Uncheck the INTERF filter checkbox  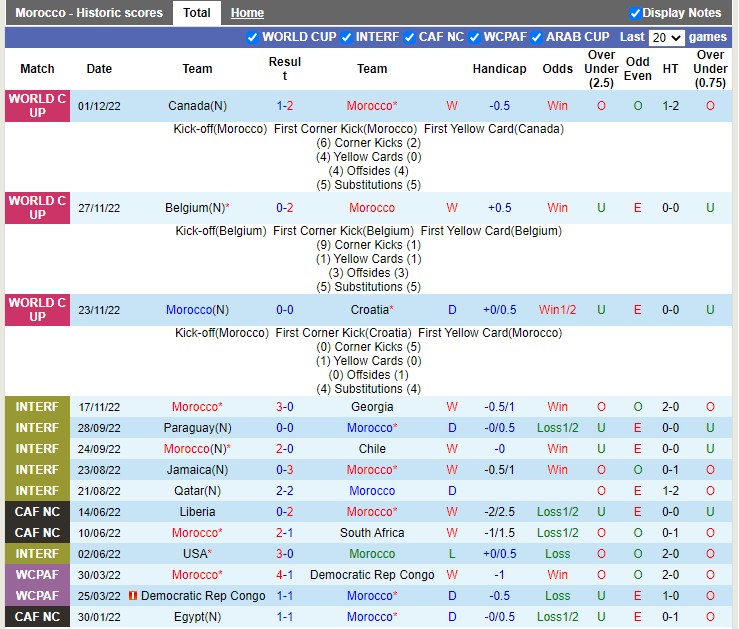(346, 37)
